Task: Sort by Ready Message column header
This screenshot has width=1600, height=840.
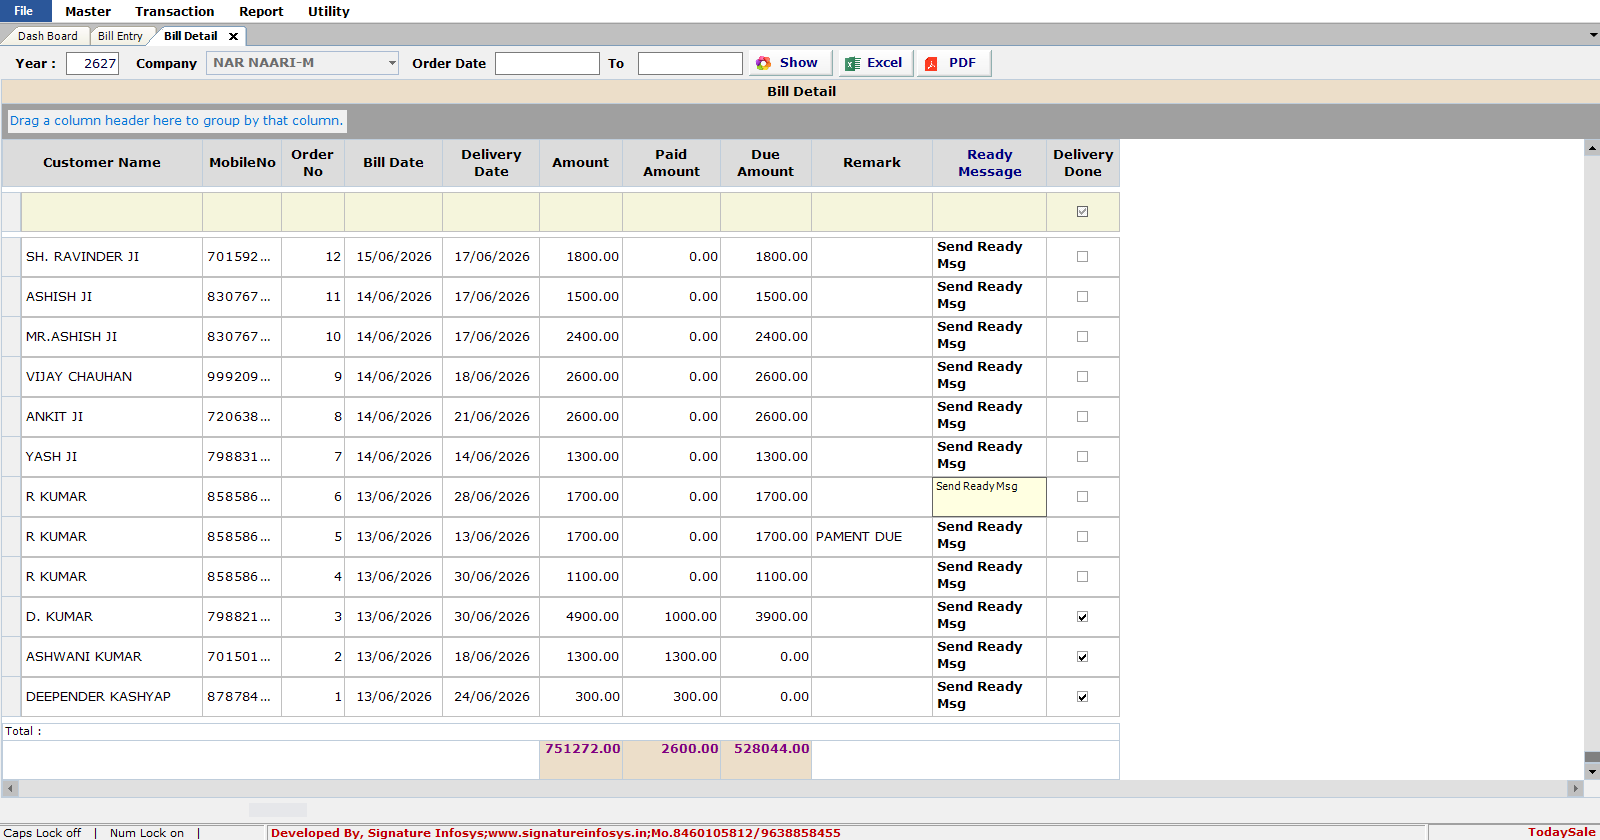Action: [x=989, y=163]
